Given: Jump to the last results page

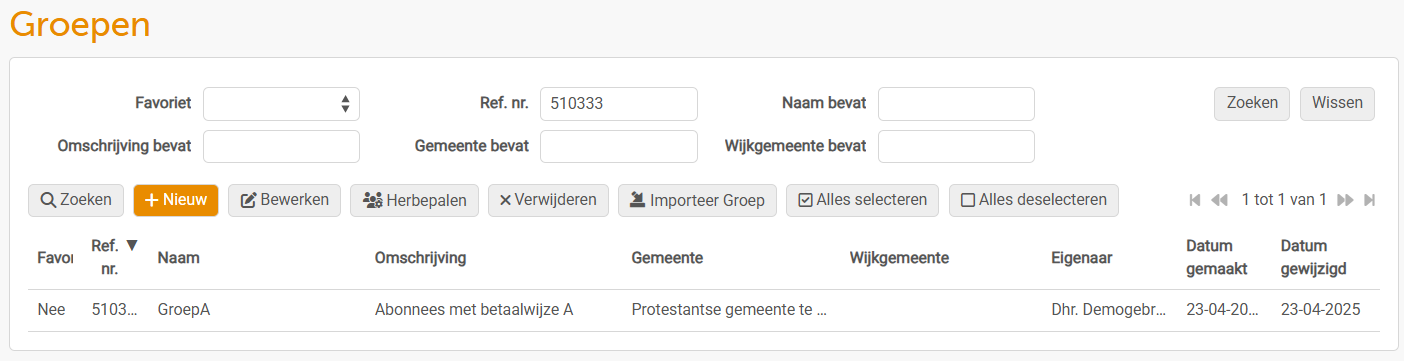Looking at the screenshot, I should point(1370,200).
